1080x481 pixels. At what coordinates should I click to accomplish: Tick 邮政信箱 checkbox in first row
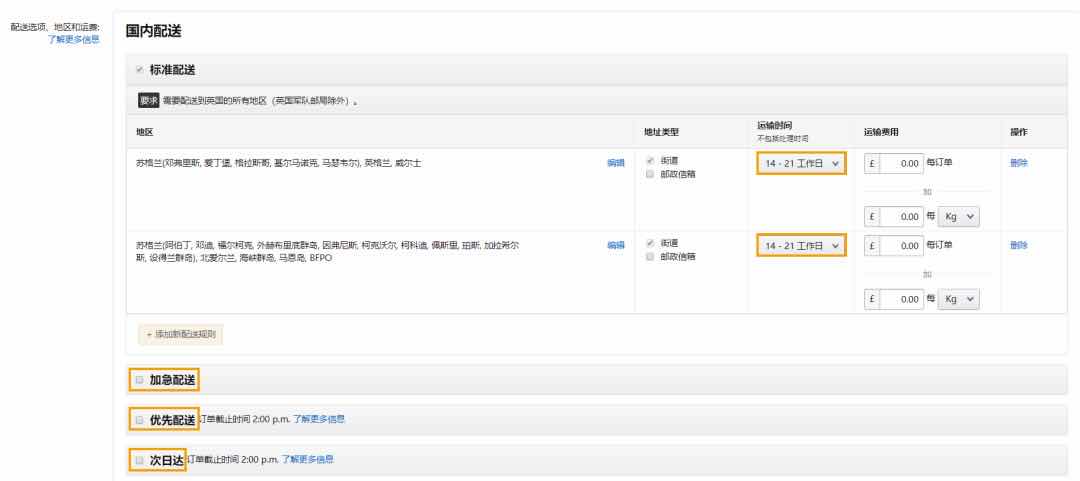(650, 174)
